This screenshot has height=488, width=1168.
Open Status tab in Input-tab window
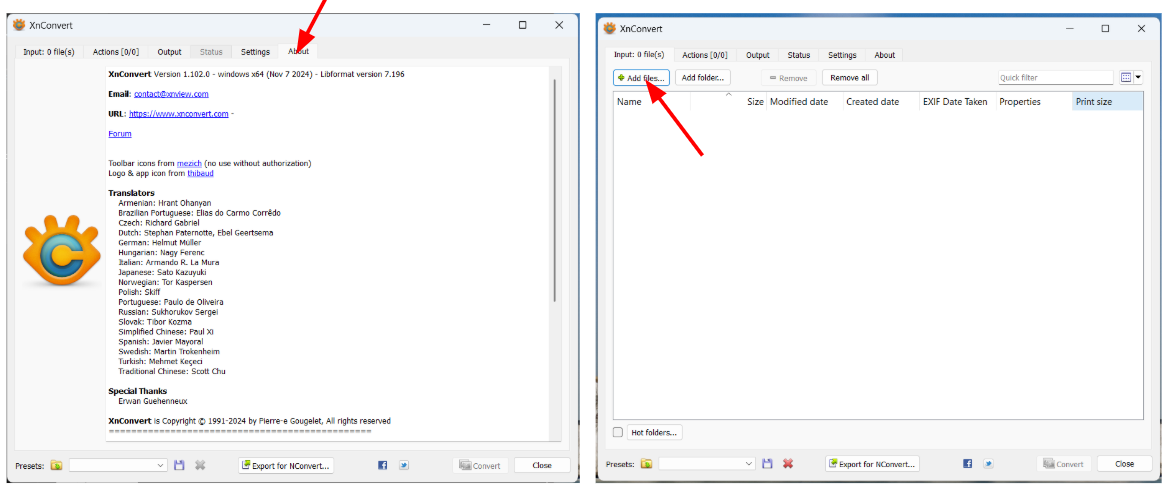799,55
